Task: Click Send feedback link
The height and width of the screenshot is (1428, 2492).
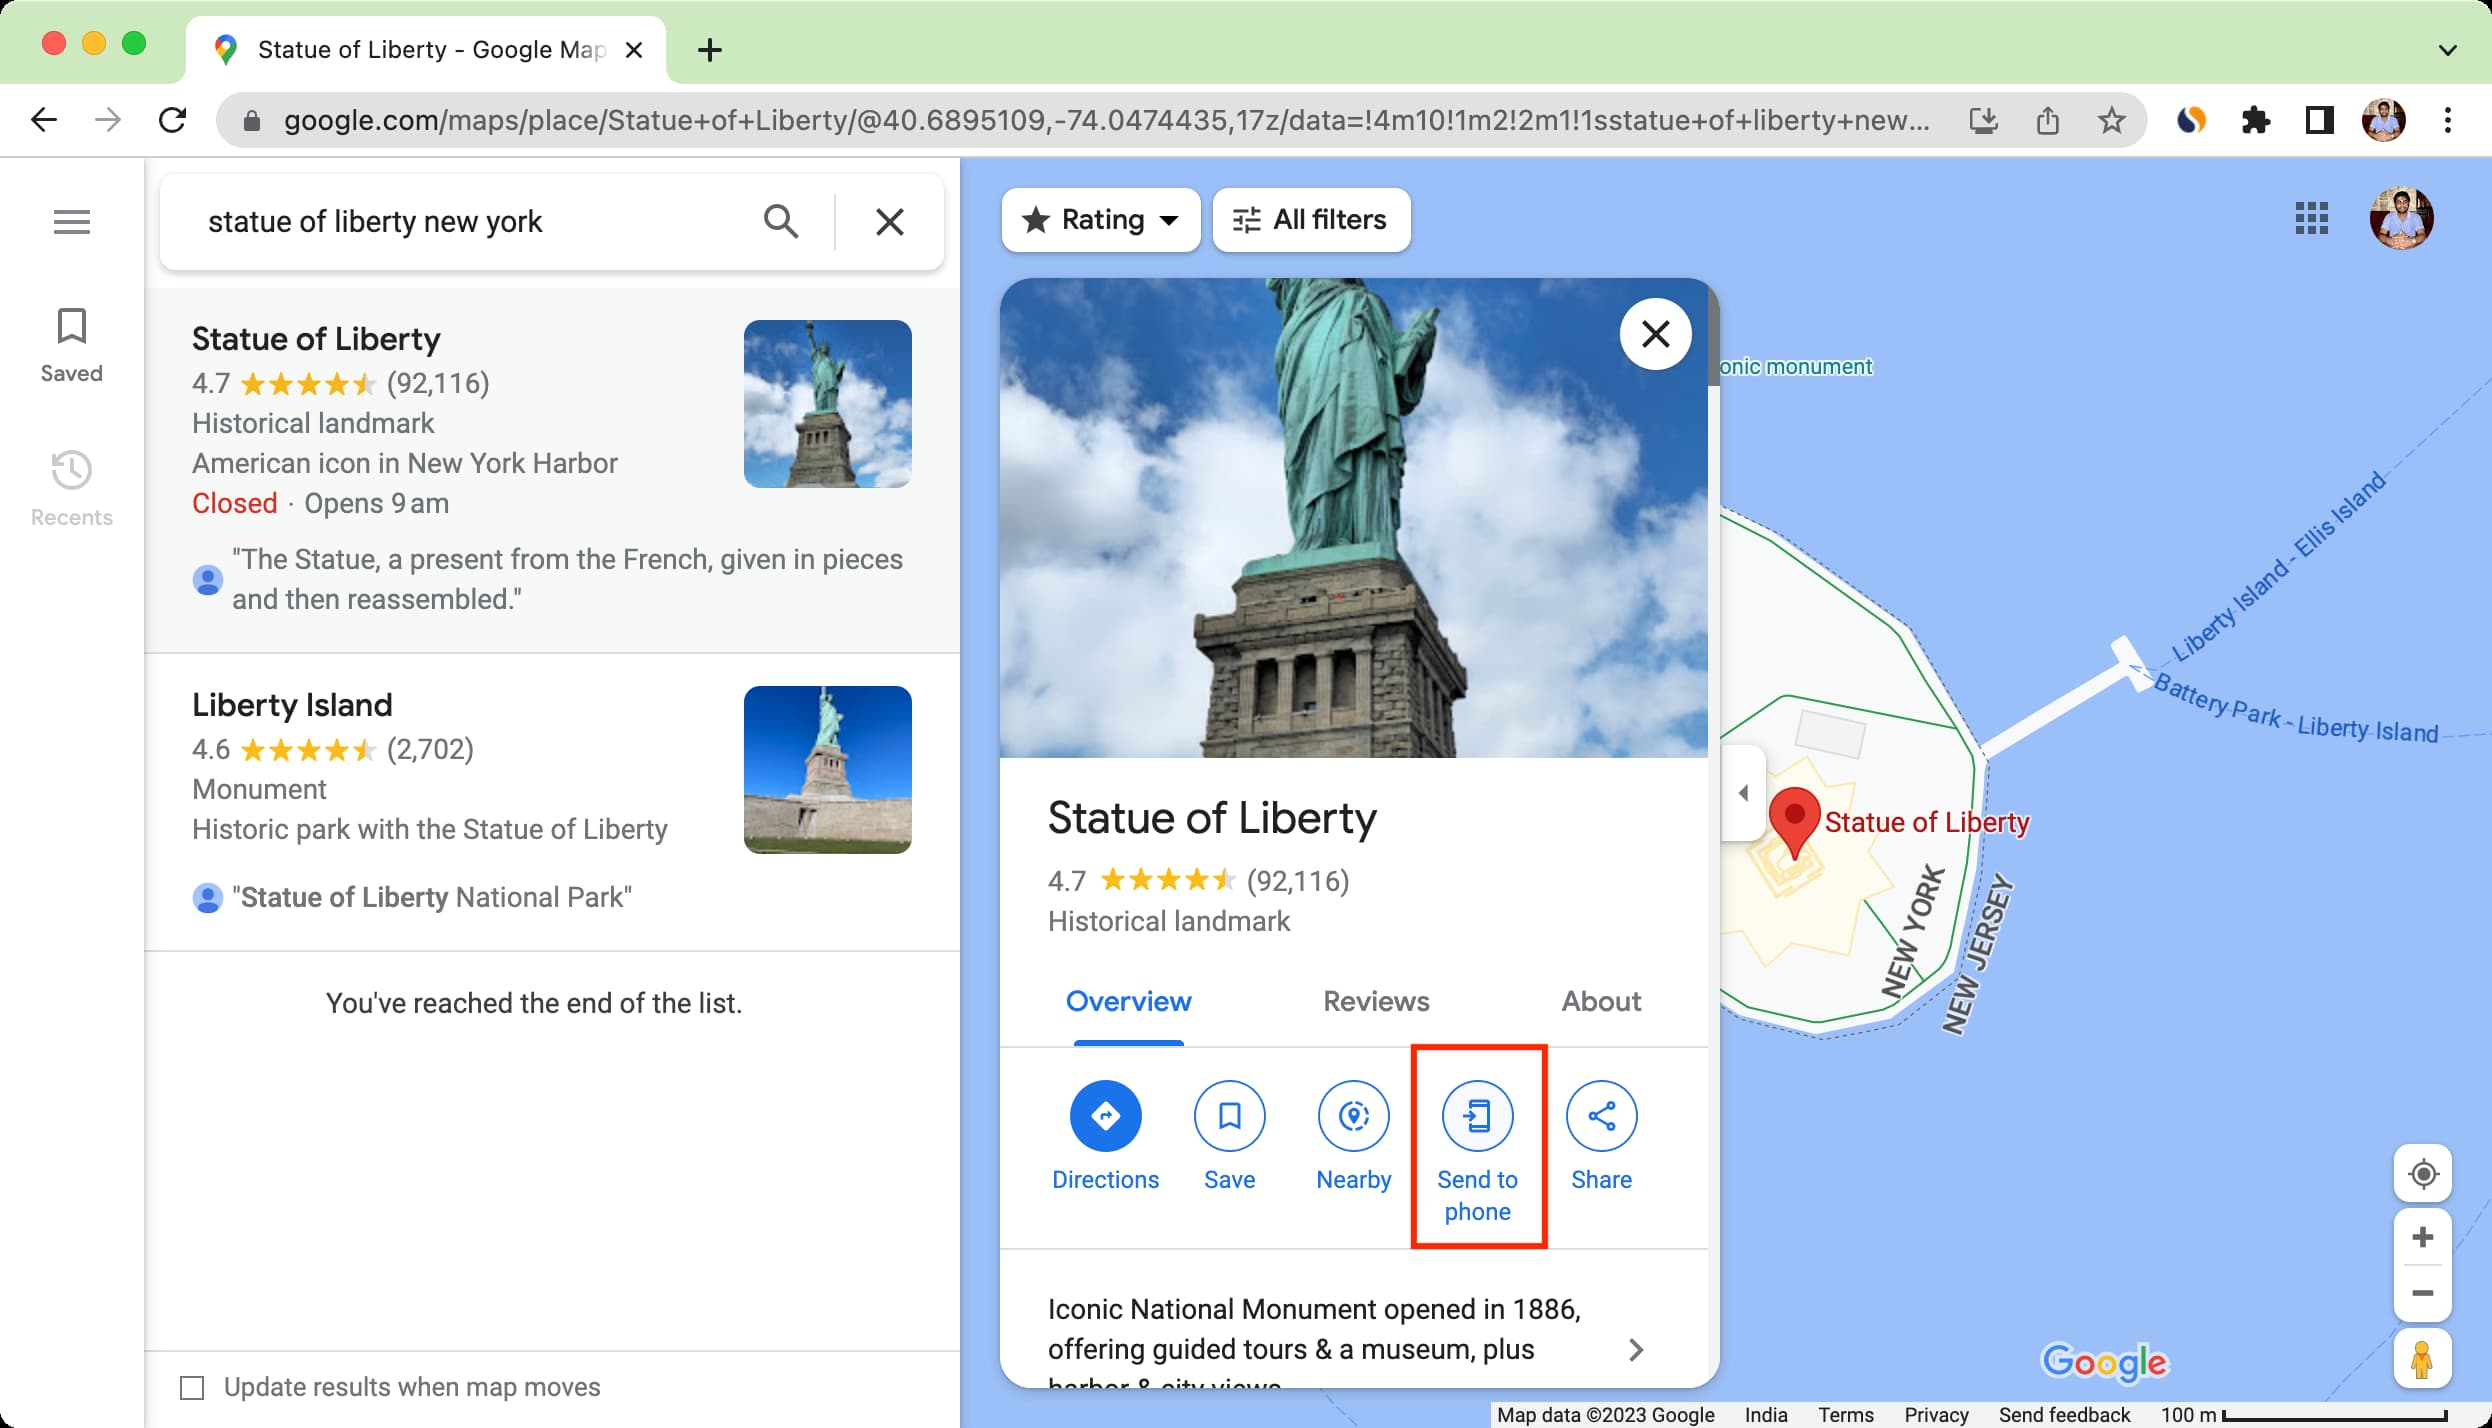Action: tap(2064, 1415)
